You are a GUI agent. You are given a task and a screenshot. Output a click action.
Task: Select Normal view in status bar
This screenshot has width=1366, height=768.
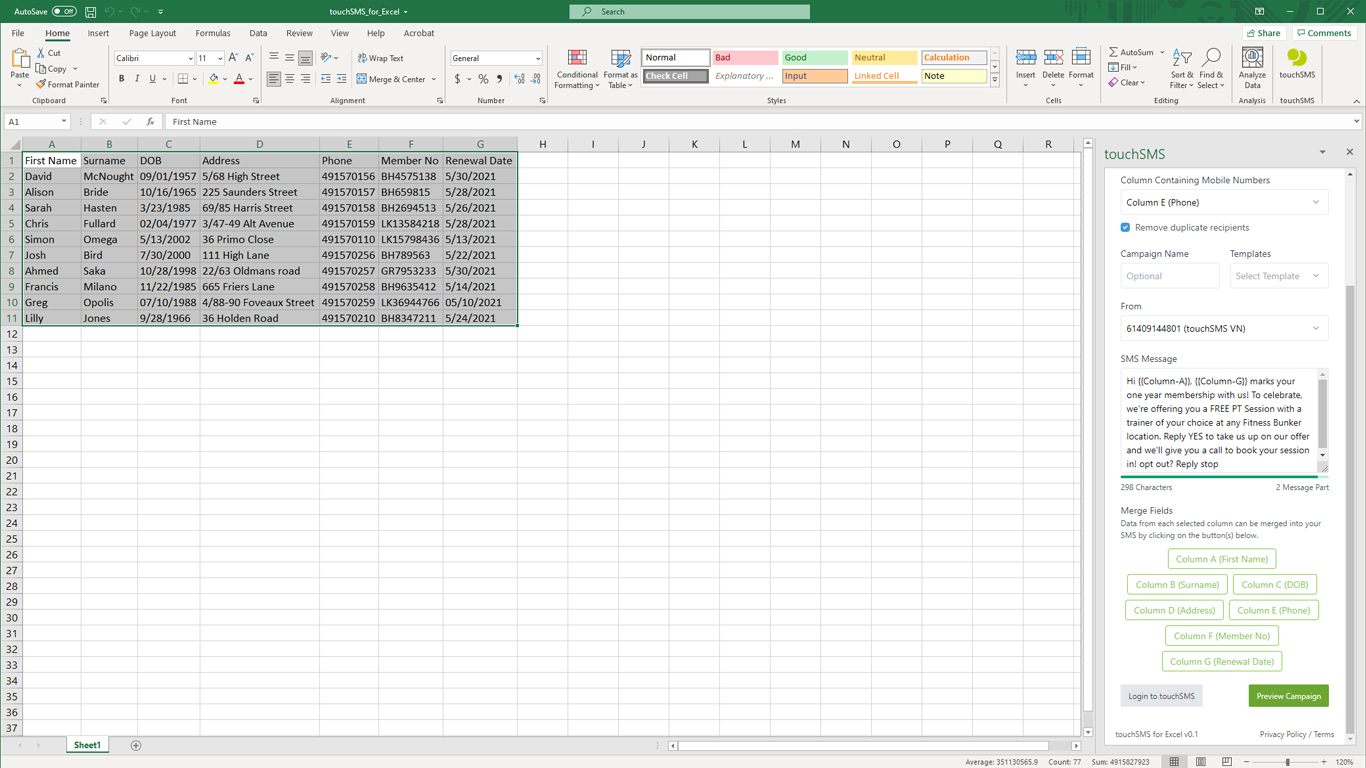1175,762
